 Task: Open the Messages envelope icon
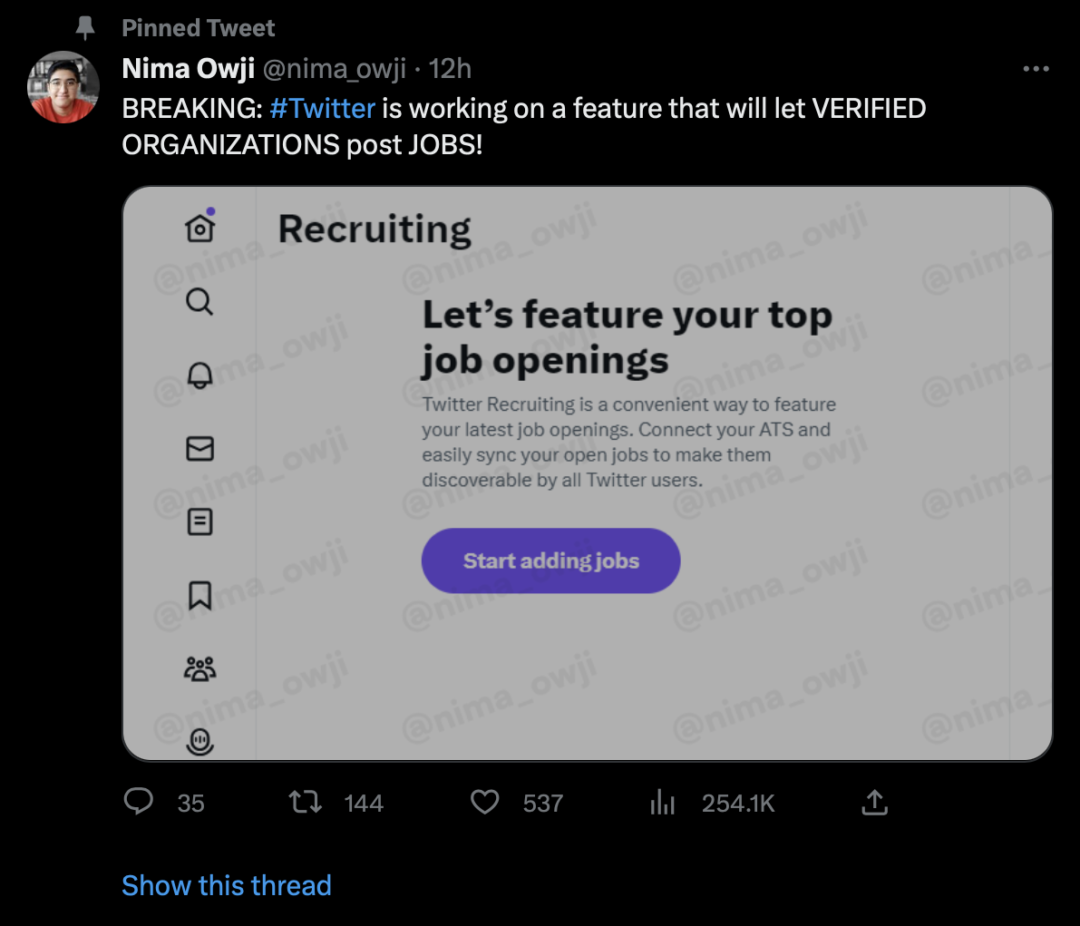[x=199, y=448]
